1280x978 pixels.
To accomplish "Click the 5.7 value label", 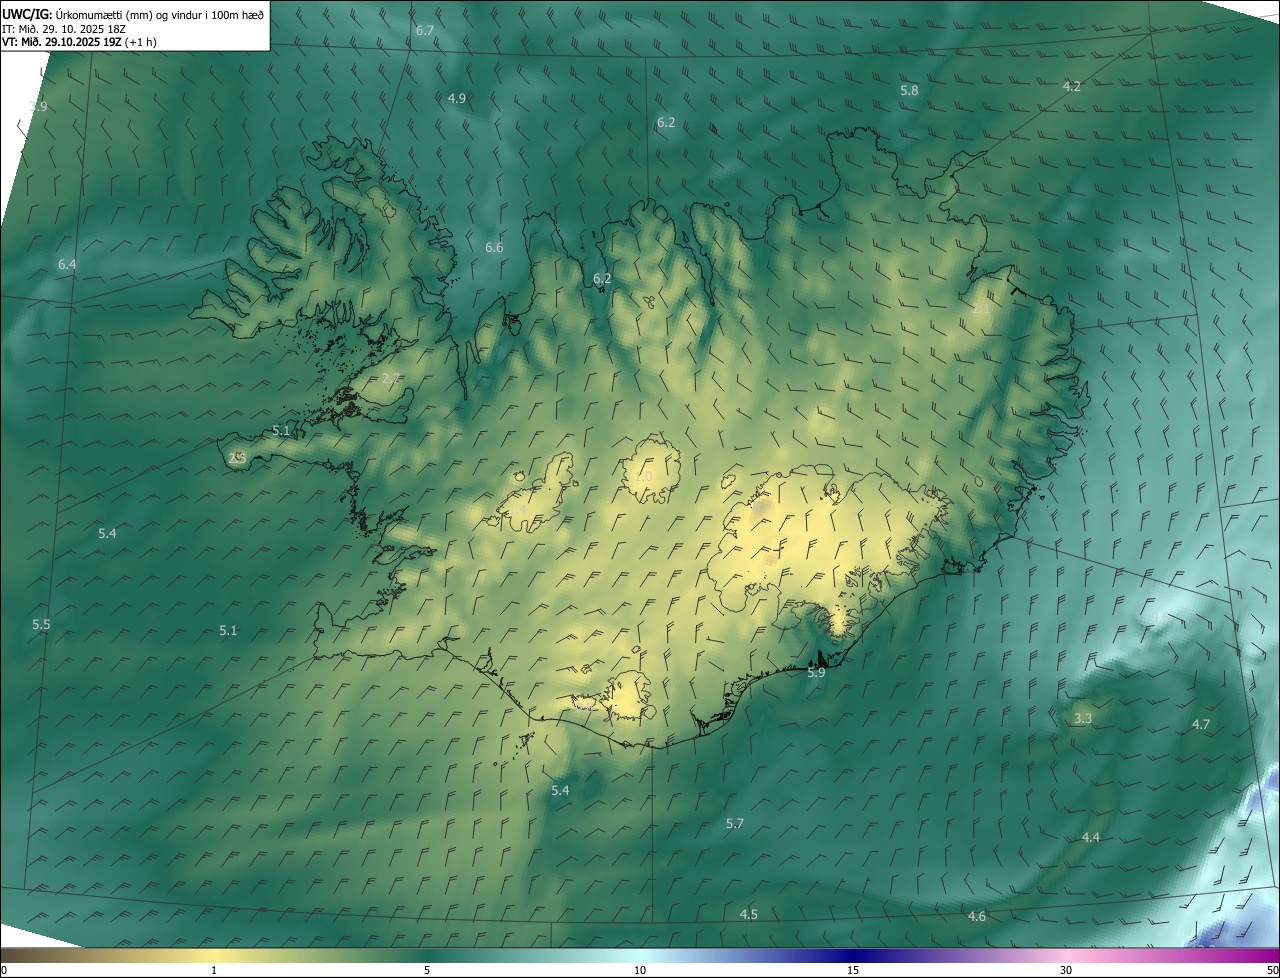I will tap(735, 823).
